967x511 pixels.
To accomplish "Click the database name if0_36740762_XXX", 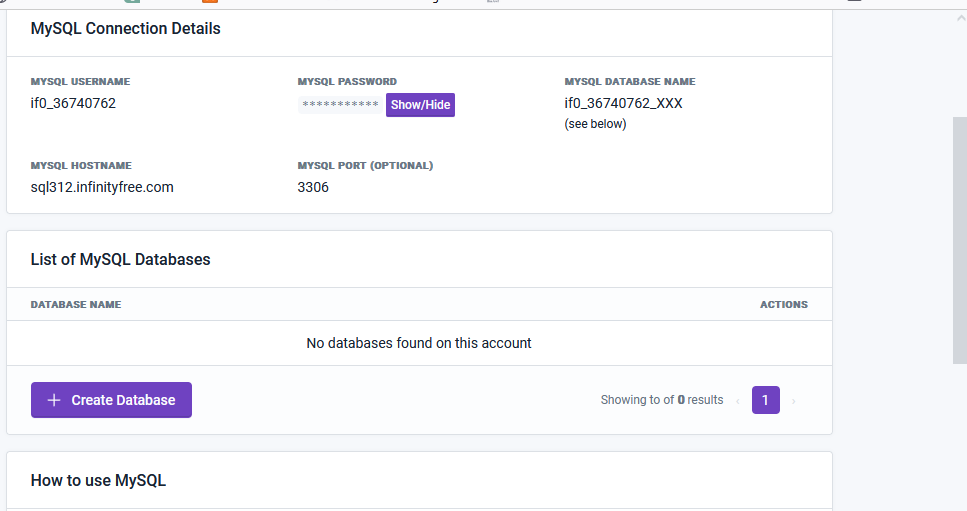I will 623,103.
